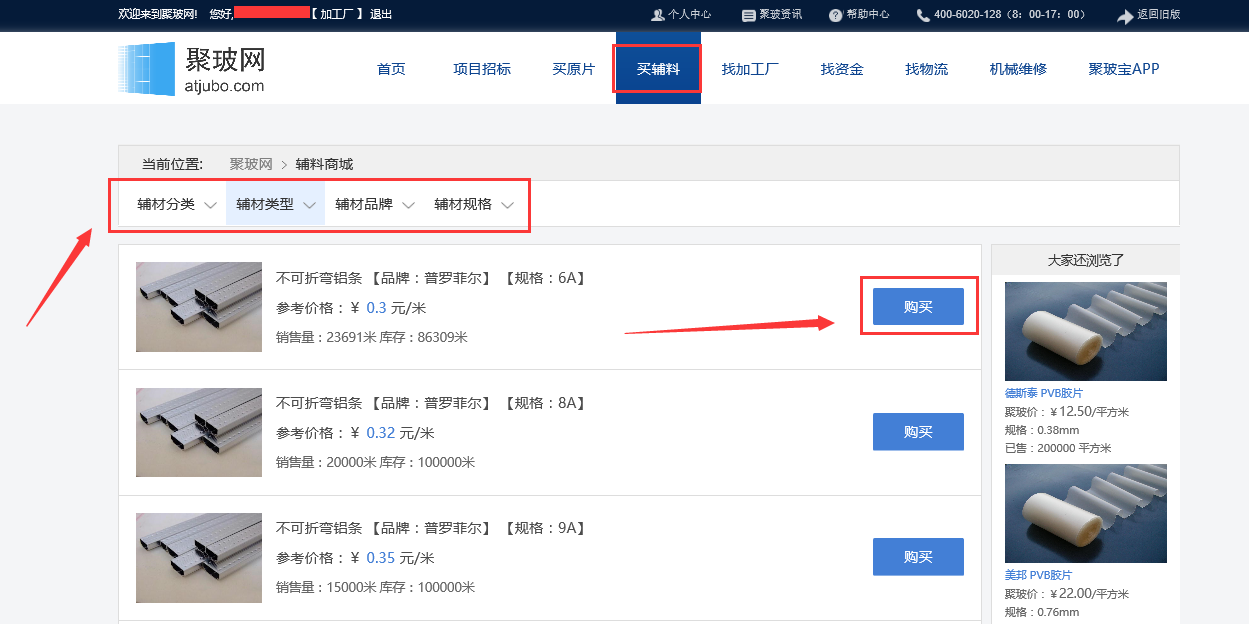Open 找资金 navigation item
This screenshot has height=624, width=1249.
coord(842,69)
